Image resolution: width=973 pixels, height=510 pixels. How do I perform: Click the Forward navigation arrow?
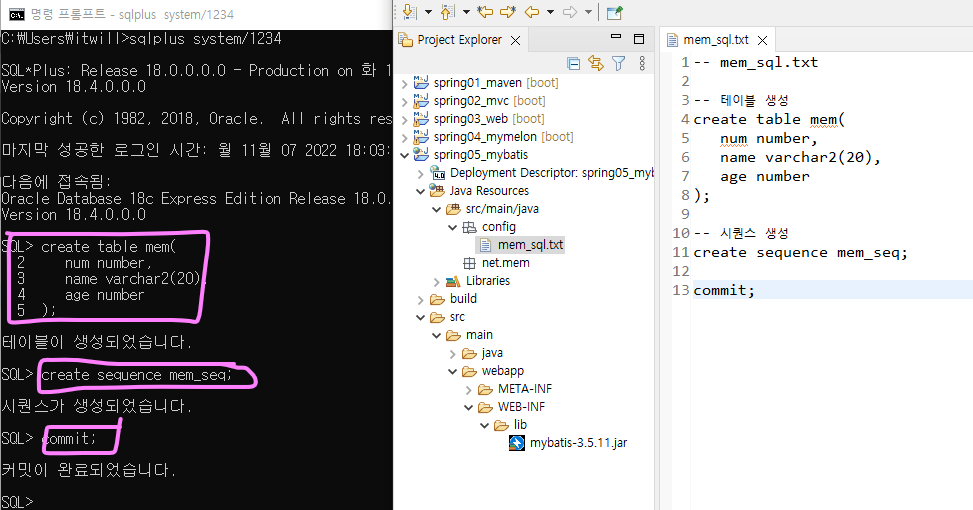click(x=570, y=12)
